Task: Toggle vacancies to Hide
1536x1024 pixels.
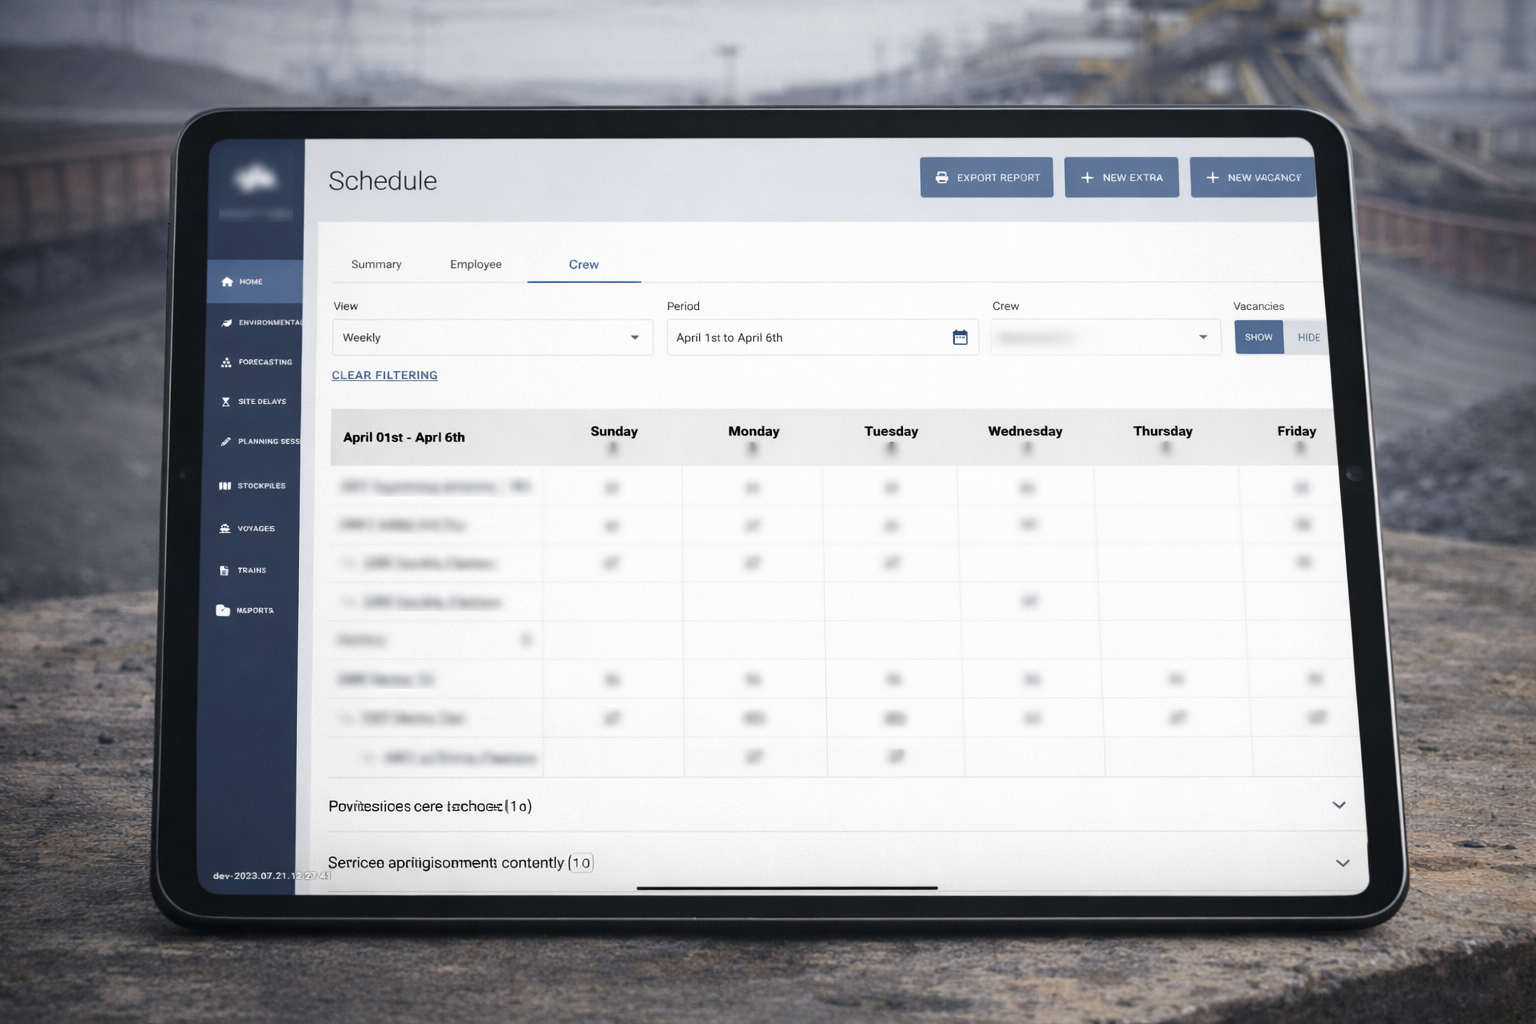Action: (1308, 338)
